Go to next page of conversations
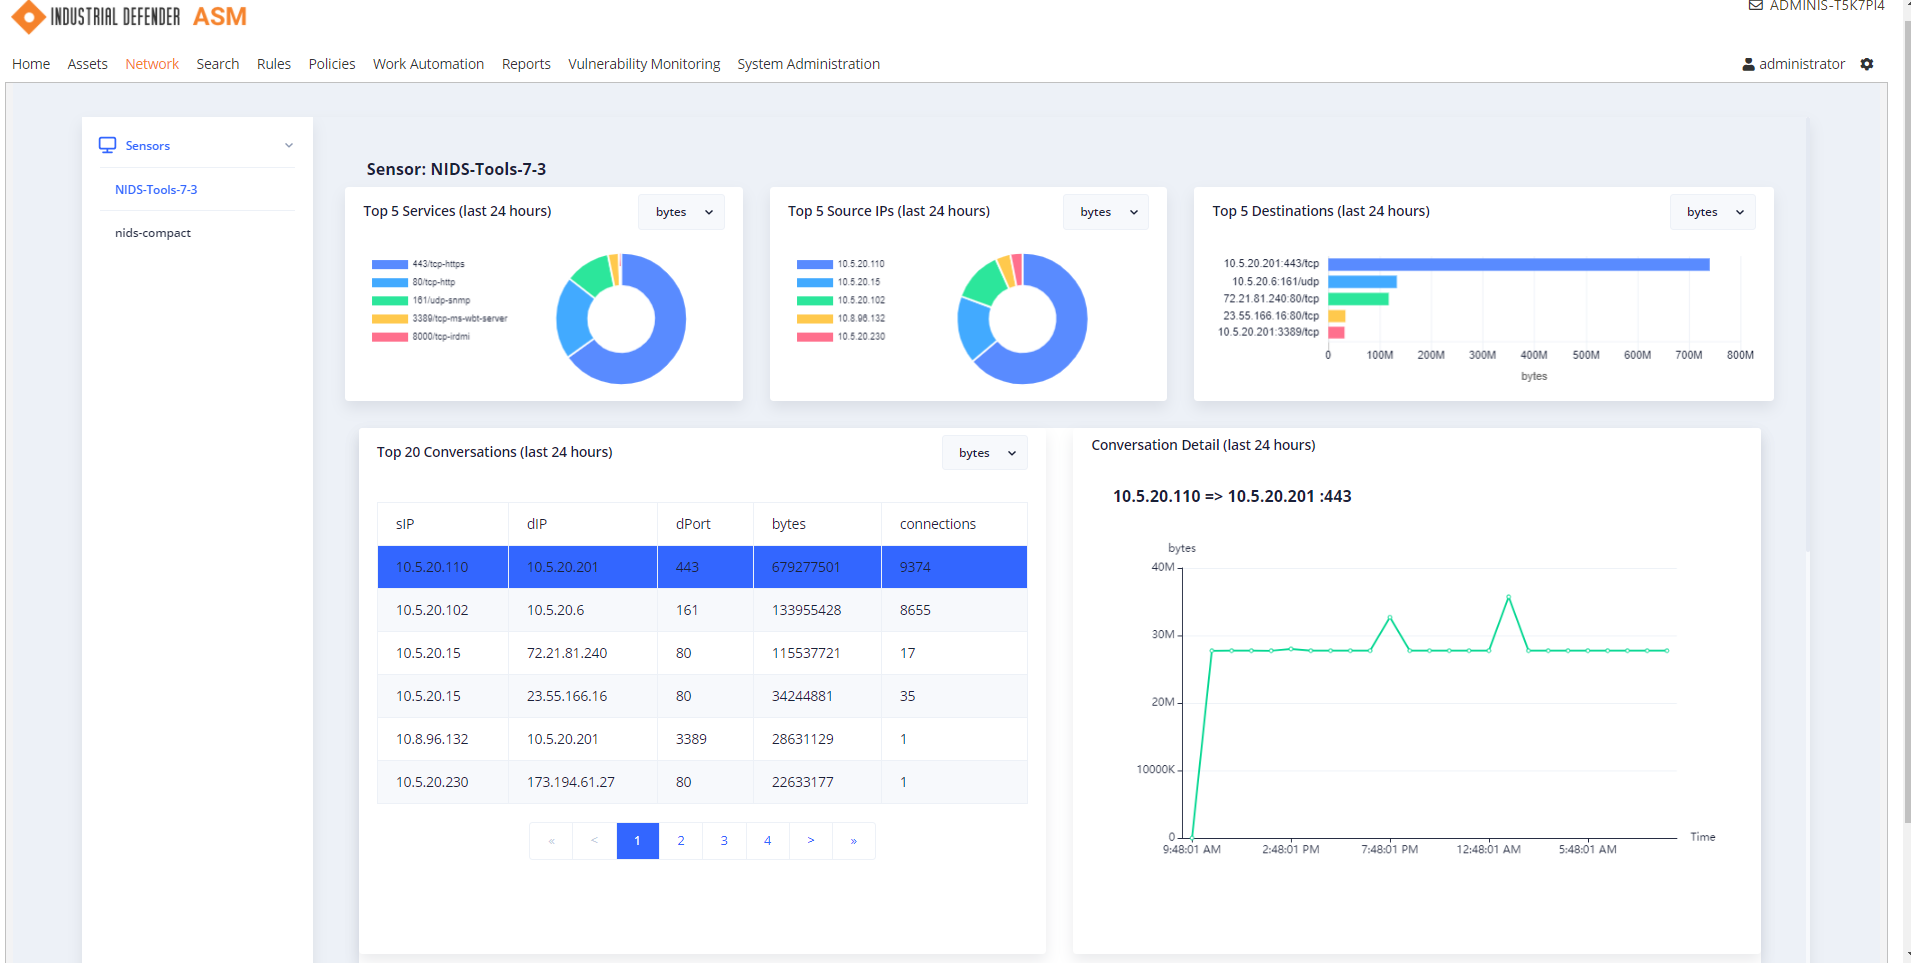 tap(811, 841)
